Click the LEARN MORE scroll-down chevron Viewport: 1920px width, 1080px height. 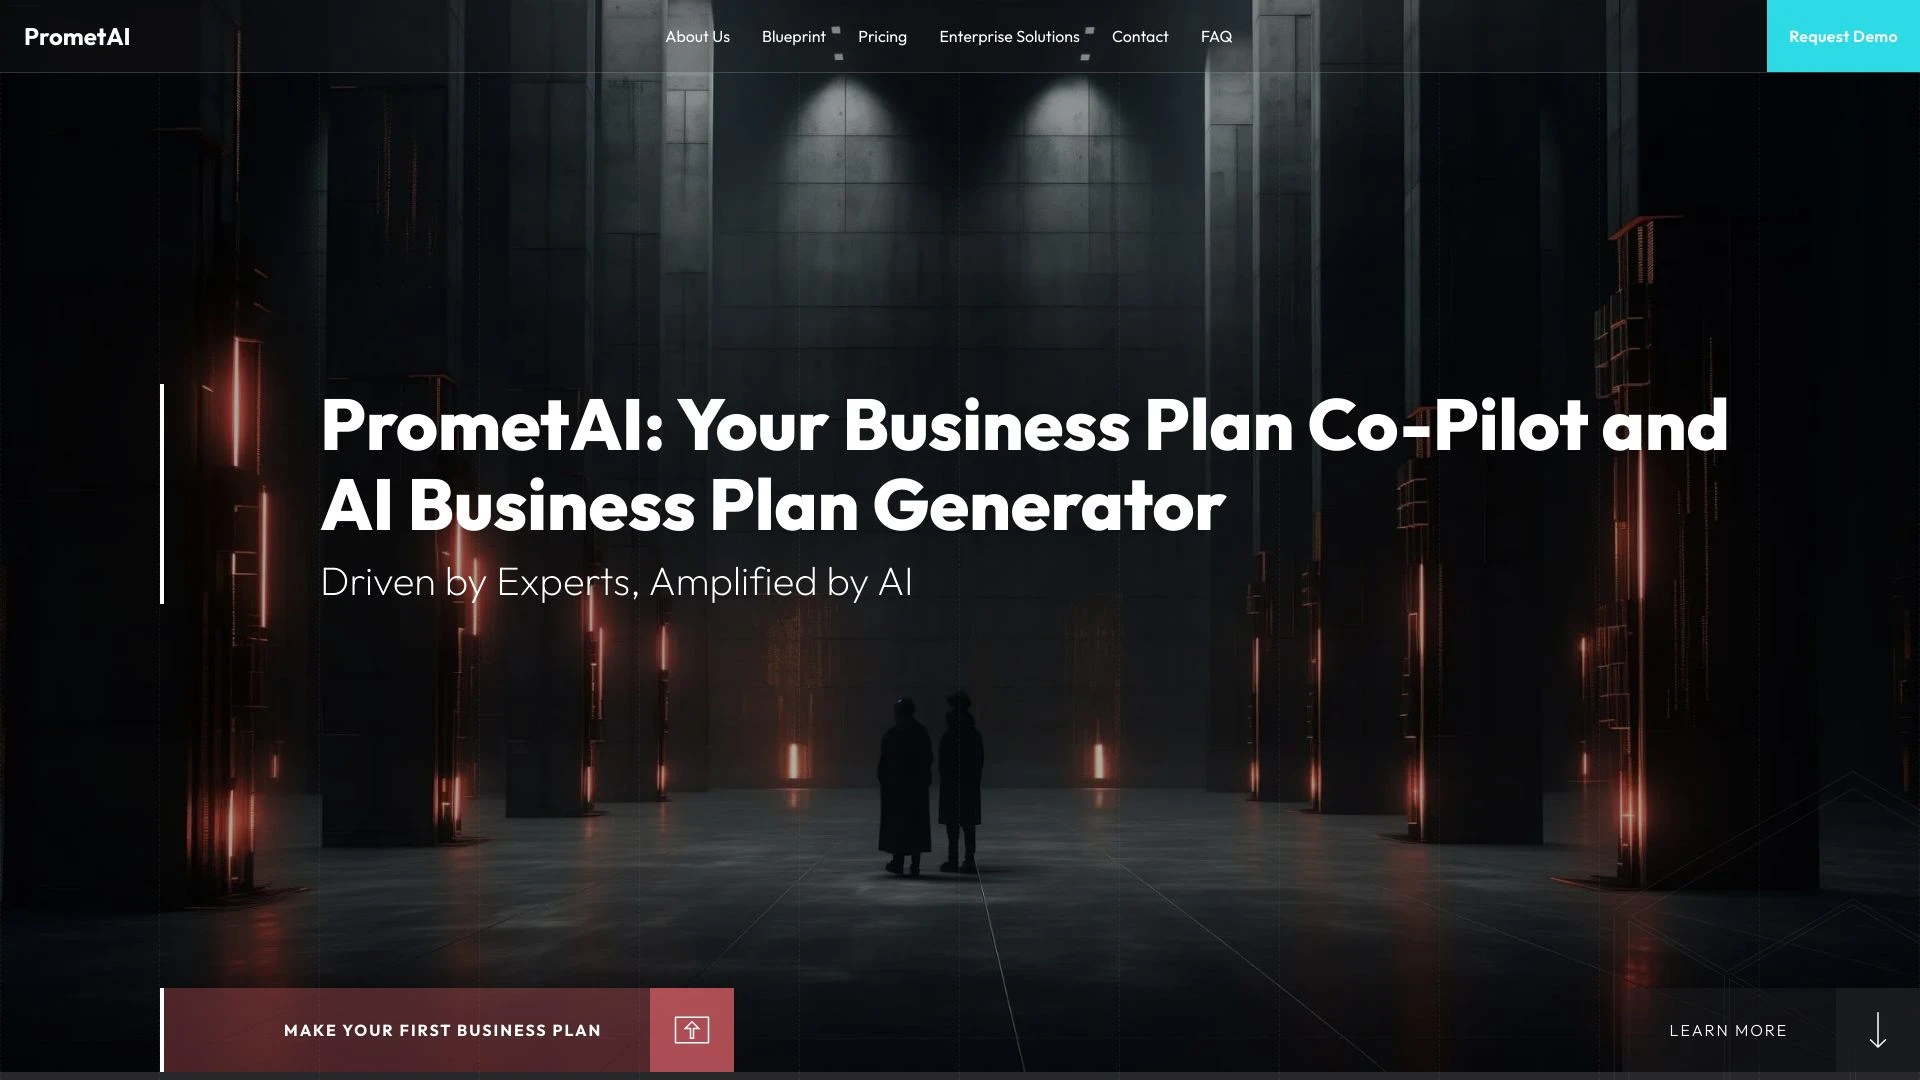(1878, 1030)
